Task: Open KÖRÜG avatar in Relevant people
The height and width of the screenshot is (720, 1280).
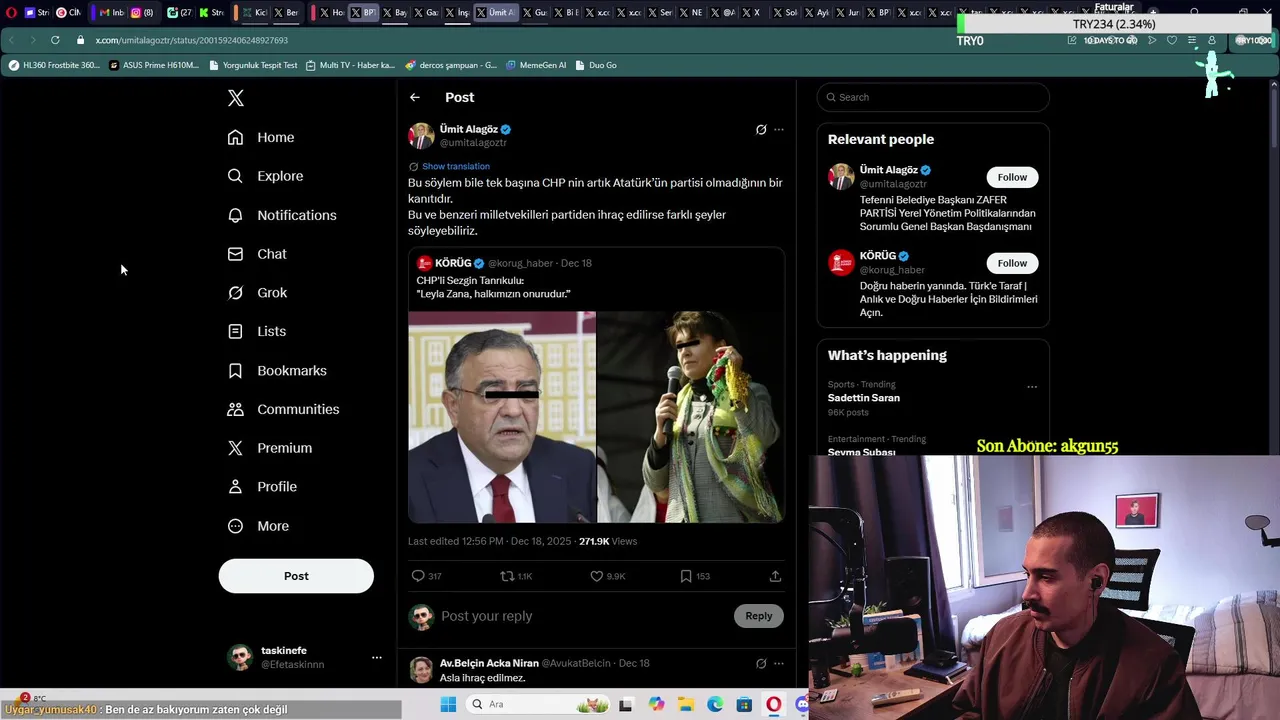Action: (x=841, y=263)
